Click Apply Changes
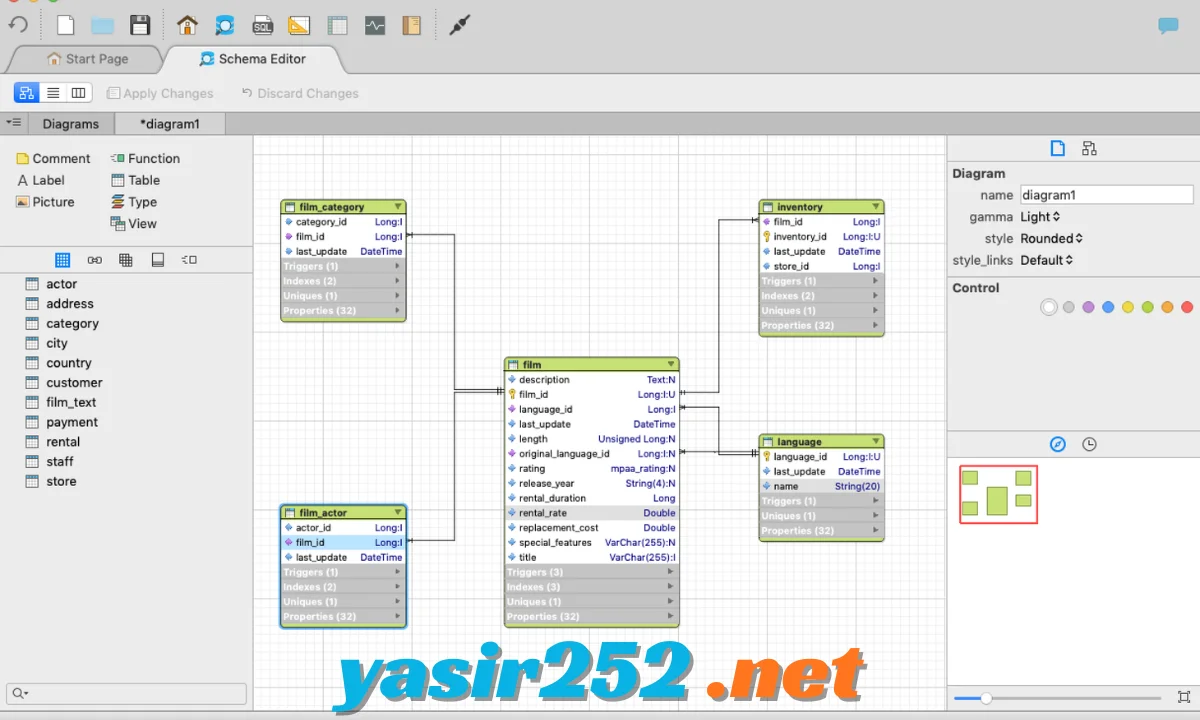Image resolution: width=1200 pixels, height=720 pixels. coord(160,93)
